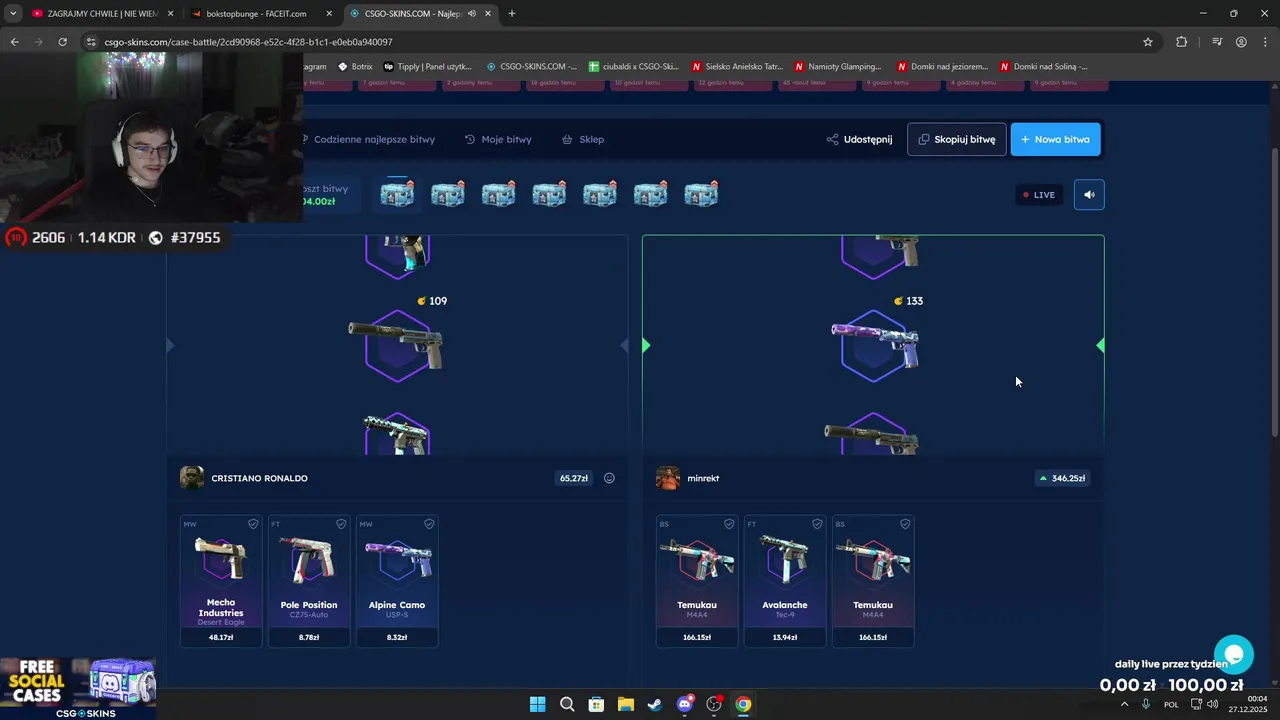Bookmark this page with the star icon
Image resolution: width=1280 pixels, height=720 pixels.
[x=1148, y=42]
